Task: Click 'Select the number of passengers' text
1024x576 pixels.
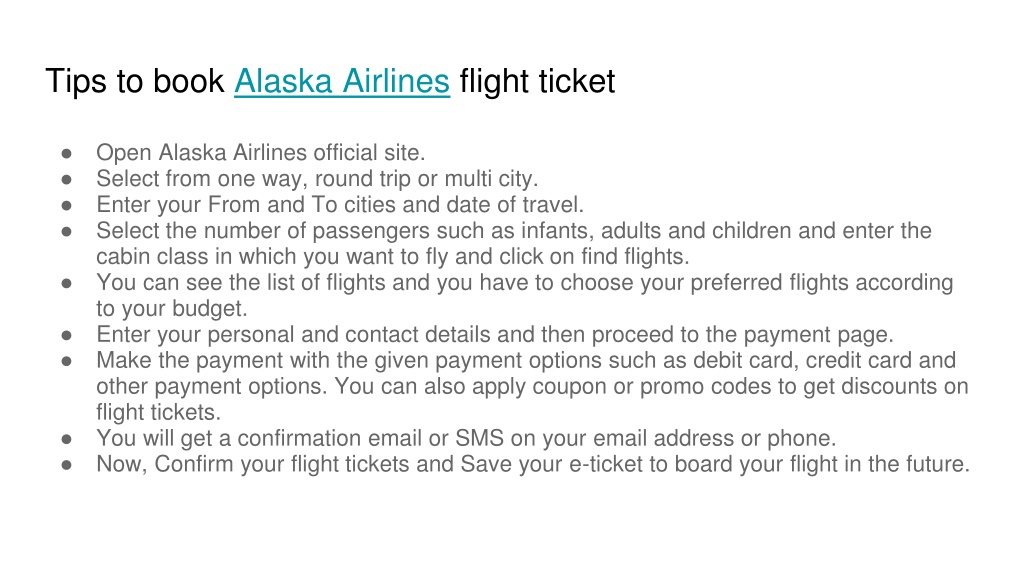Action: coord(513,231)
